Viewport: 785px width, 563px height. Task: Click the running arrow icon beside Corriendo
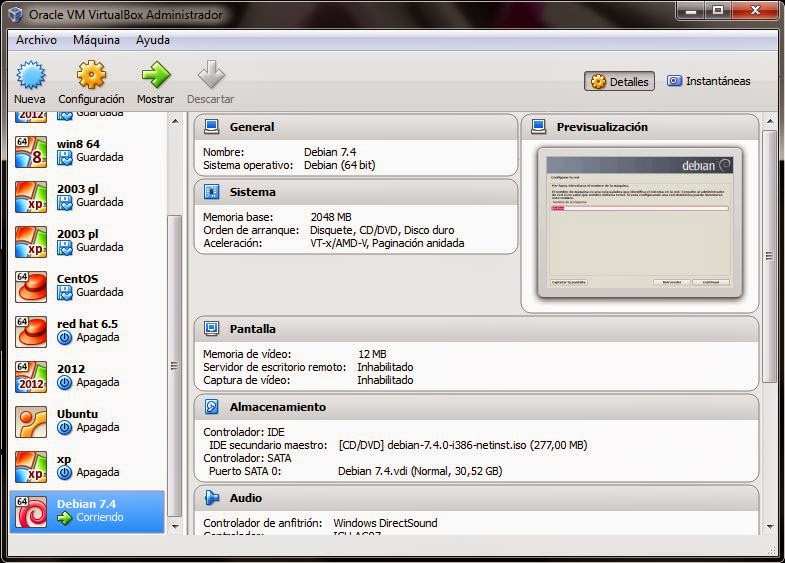point(65,518)
